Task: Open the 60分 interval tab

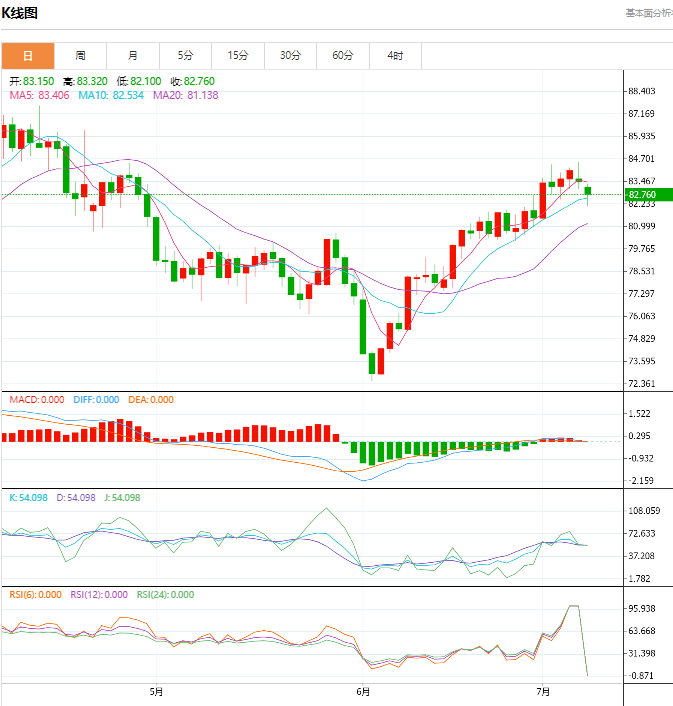Action: pos(343,56)
